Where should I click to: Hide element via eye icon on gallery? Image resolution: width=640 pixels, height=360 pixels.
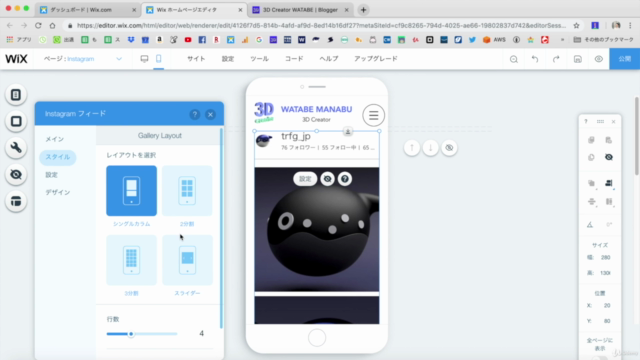tap(327, 179)
